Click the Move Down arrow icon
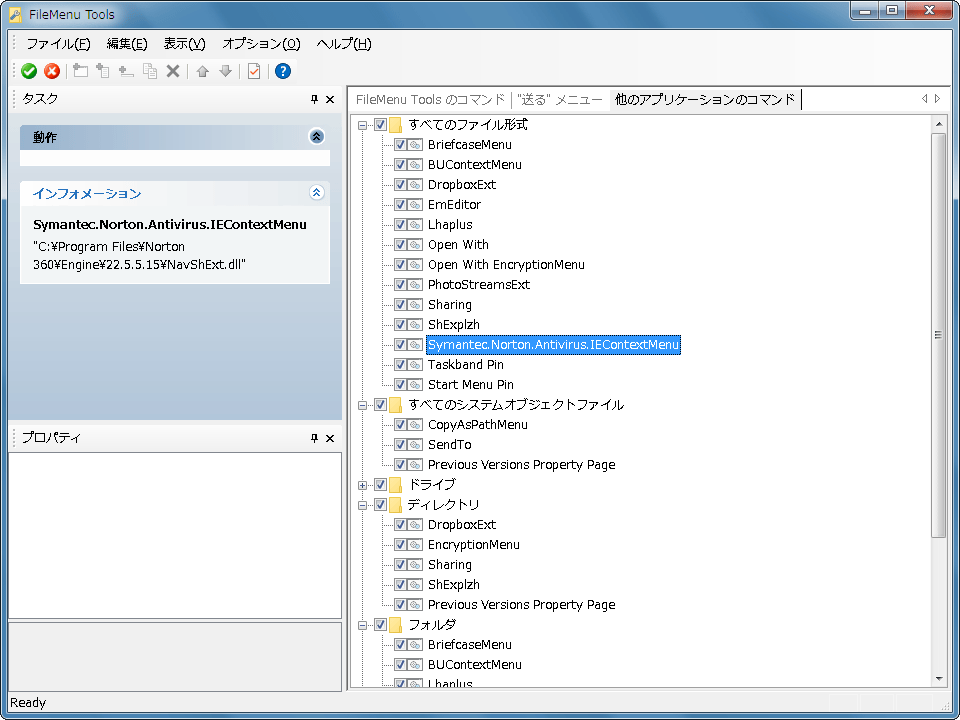This screenshot has height=720, width=960. point(225,71)
